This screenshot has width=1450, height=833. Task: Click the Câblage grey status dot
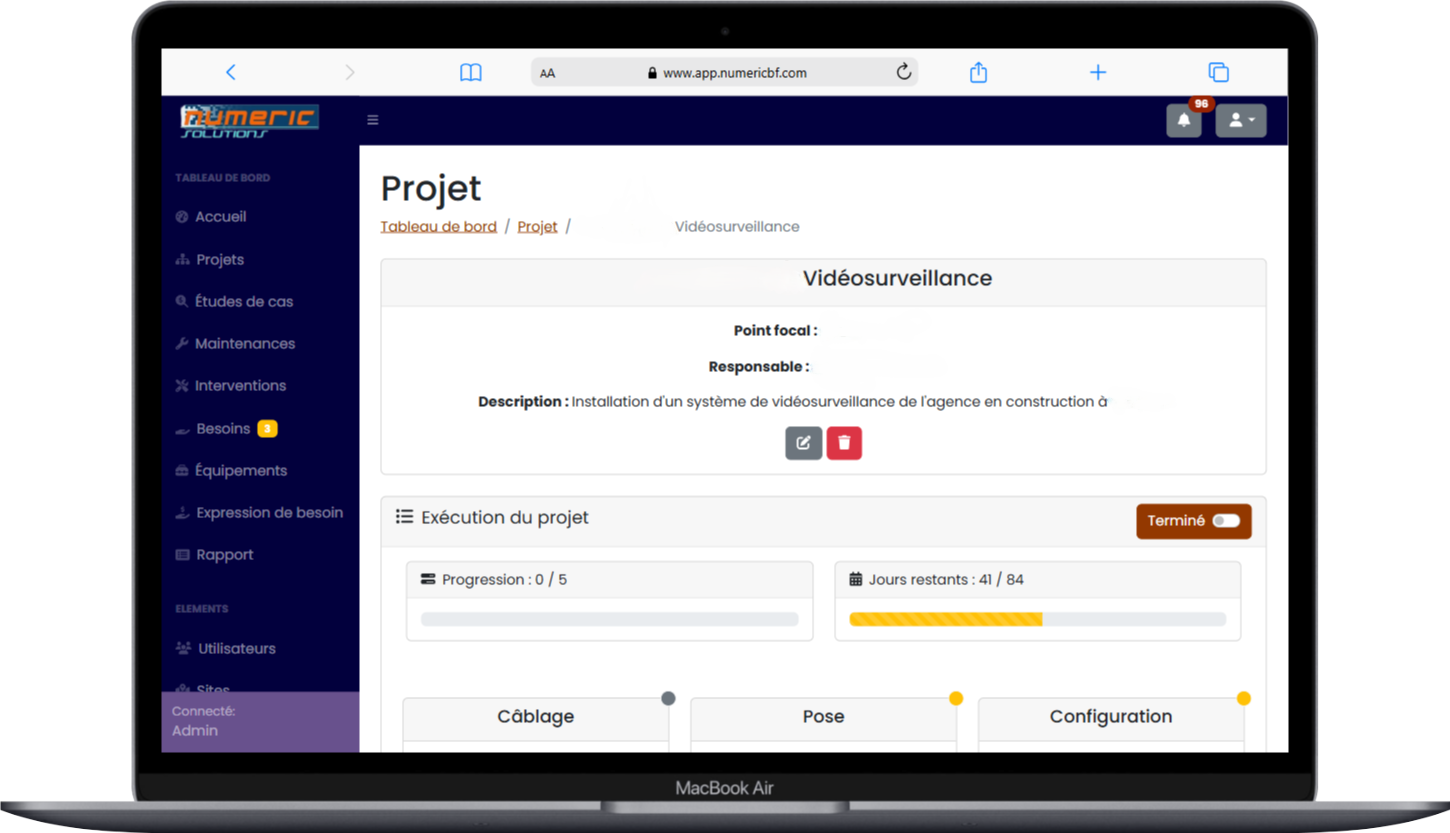tap(668, 698)
